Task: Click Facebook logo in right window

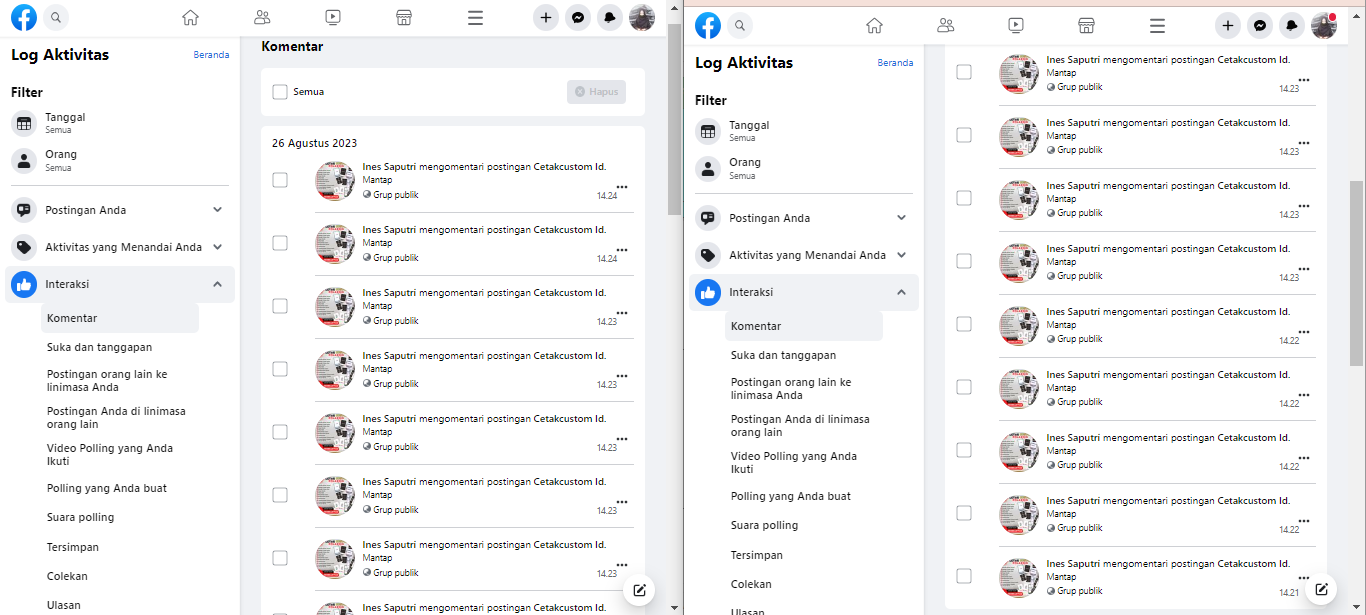Action: (708, 25)
